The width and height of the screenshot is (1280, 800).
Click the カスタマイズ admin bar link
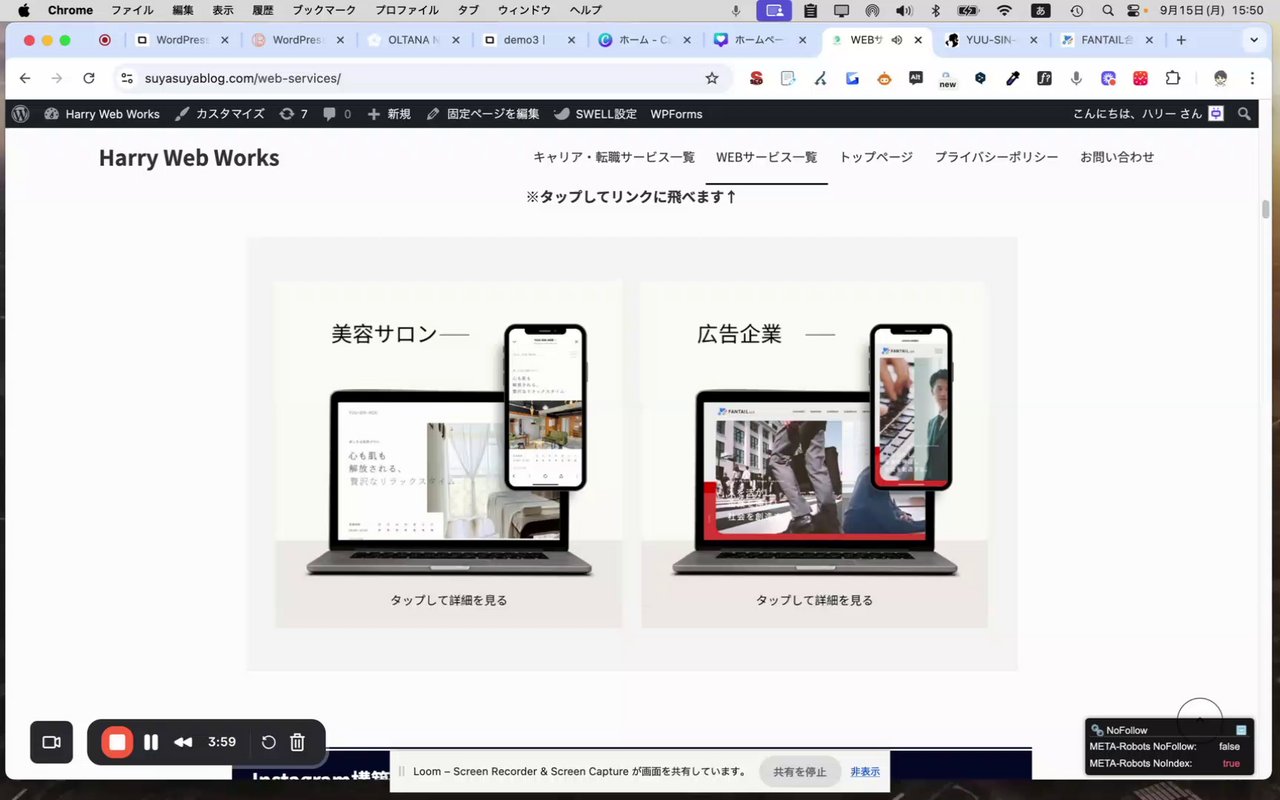tap(220, 114)
